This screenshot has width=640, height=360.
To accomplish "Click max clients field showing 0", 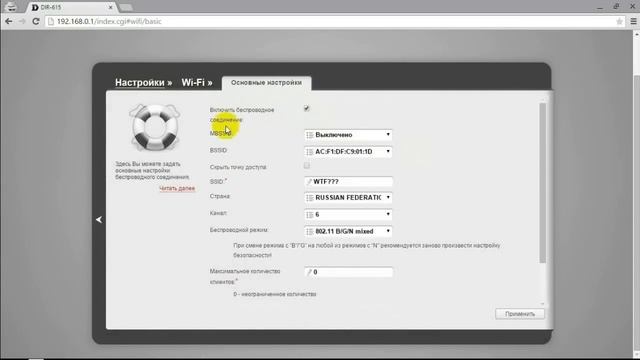I will 348,272.
